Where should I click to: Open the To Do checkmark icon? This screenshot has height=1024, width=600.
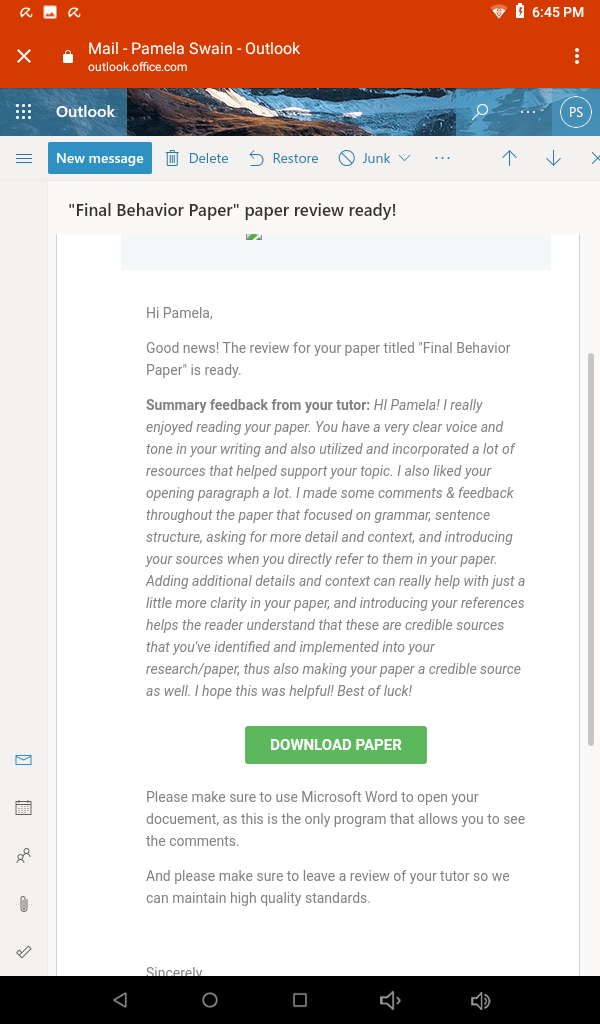pyautogui.click(x=24, y=952)
